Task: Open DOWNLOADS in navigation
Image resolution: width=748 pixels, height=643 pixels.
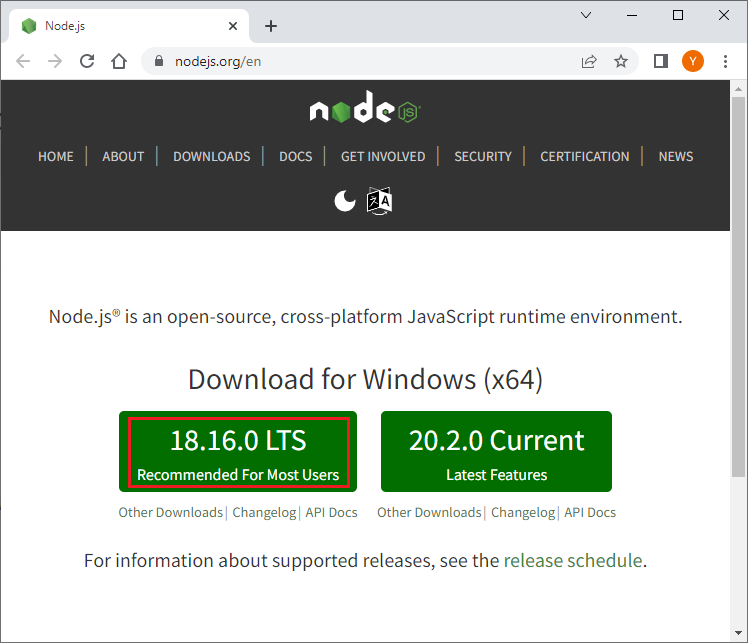Action: 212,156
